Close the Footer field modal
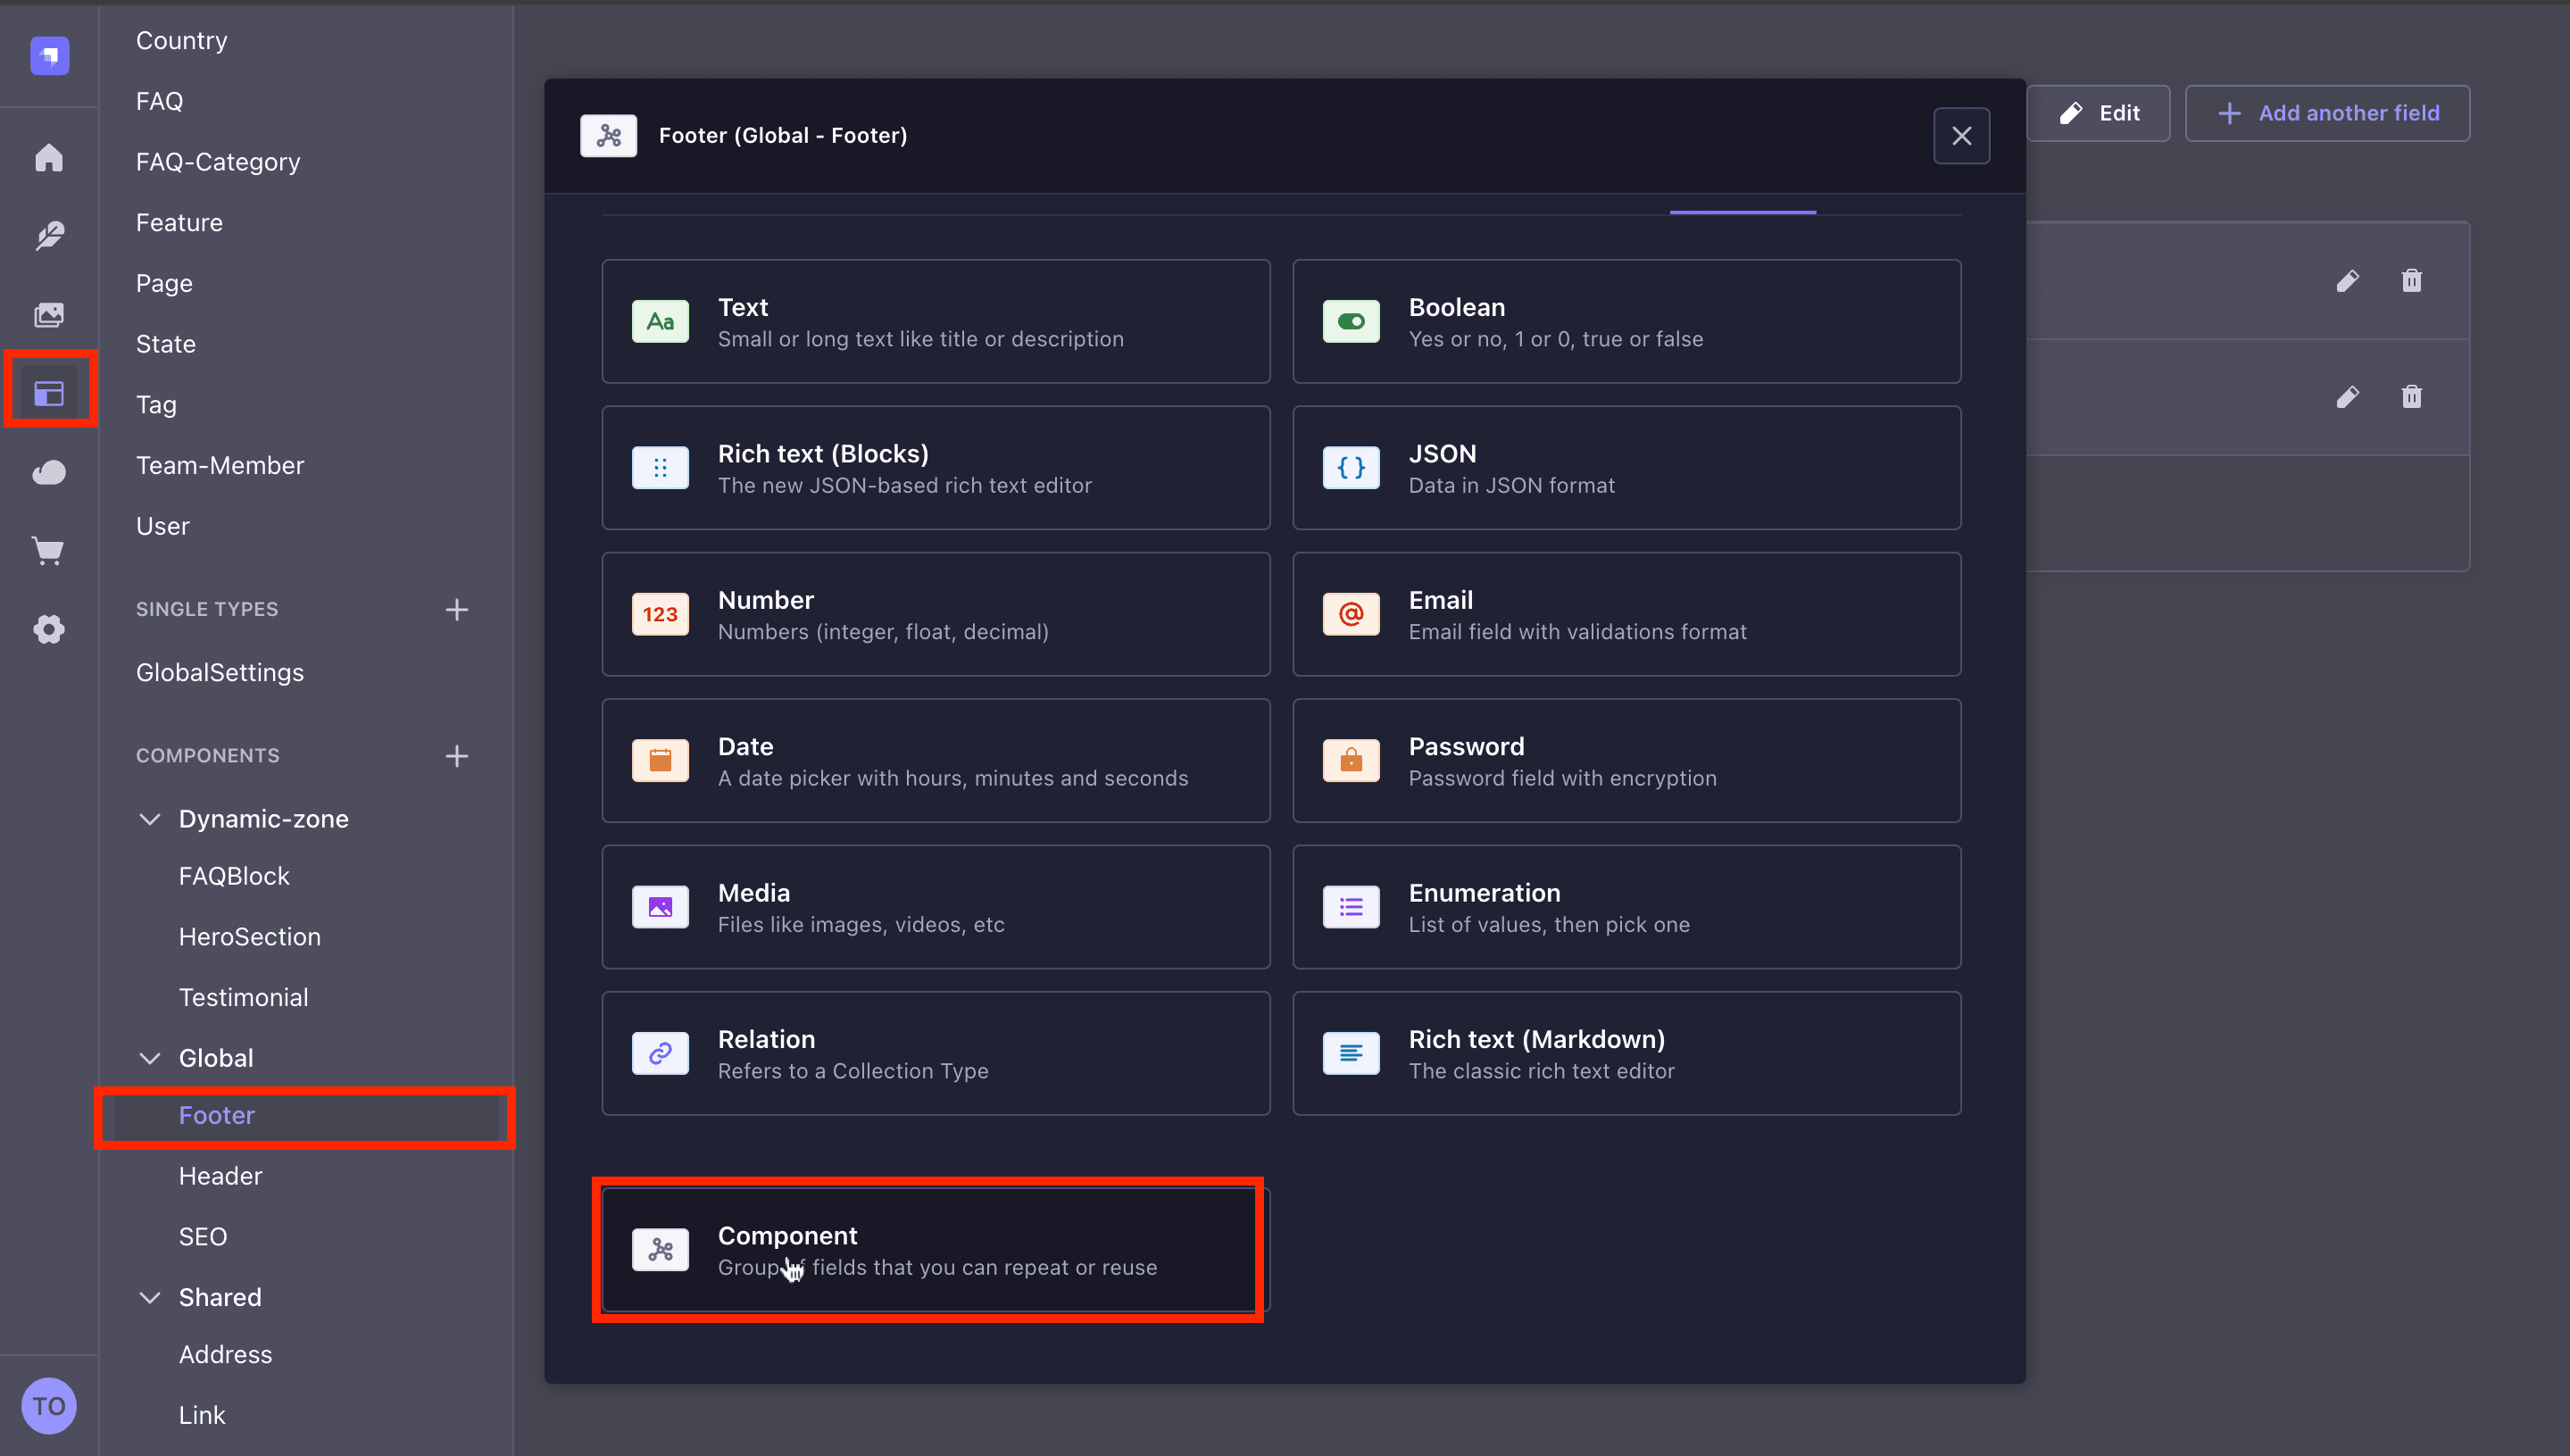Viewport: 2570px width, 1456px height. 1961,135
